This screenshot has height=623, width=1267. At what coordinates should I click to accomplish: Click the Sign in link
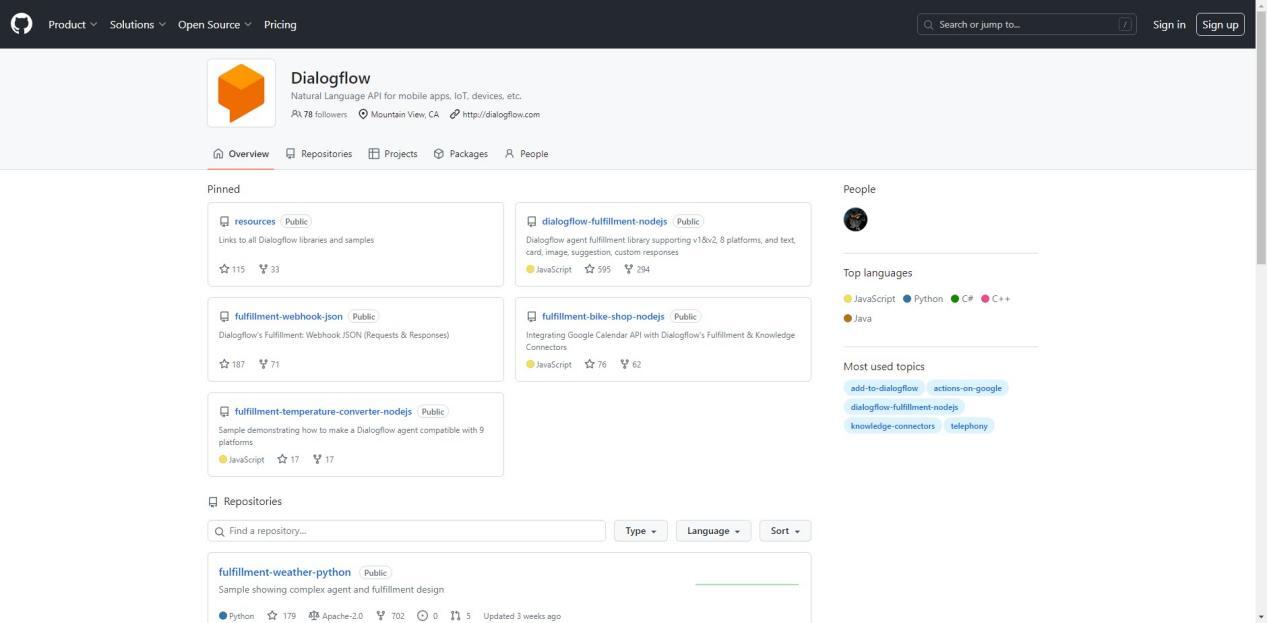coord(1169,24)
